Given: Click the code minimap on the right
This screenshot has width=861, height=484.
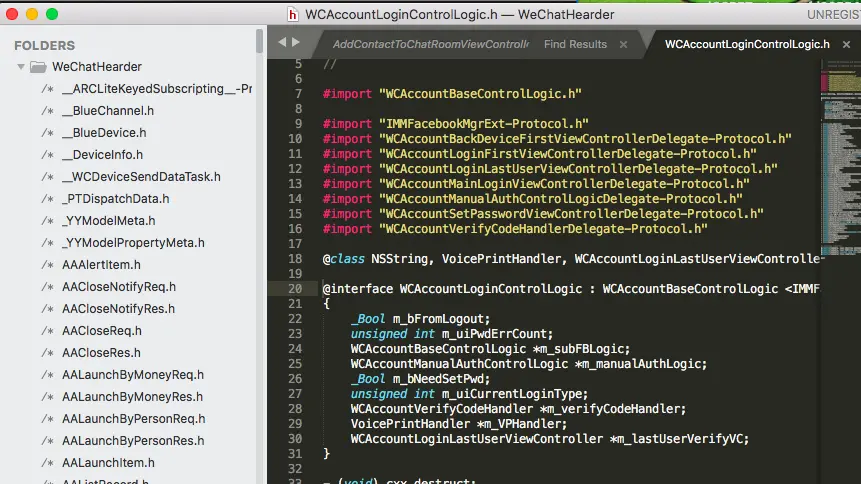Looking at the screenshot, I should [x=840, y=159].
